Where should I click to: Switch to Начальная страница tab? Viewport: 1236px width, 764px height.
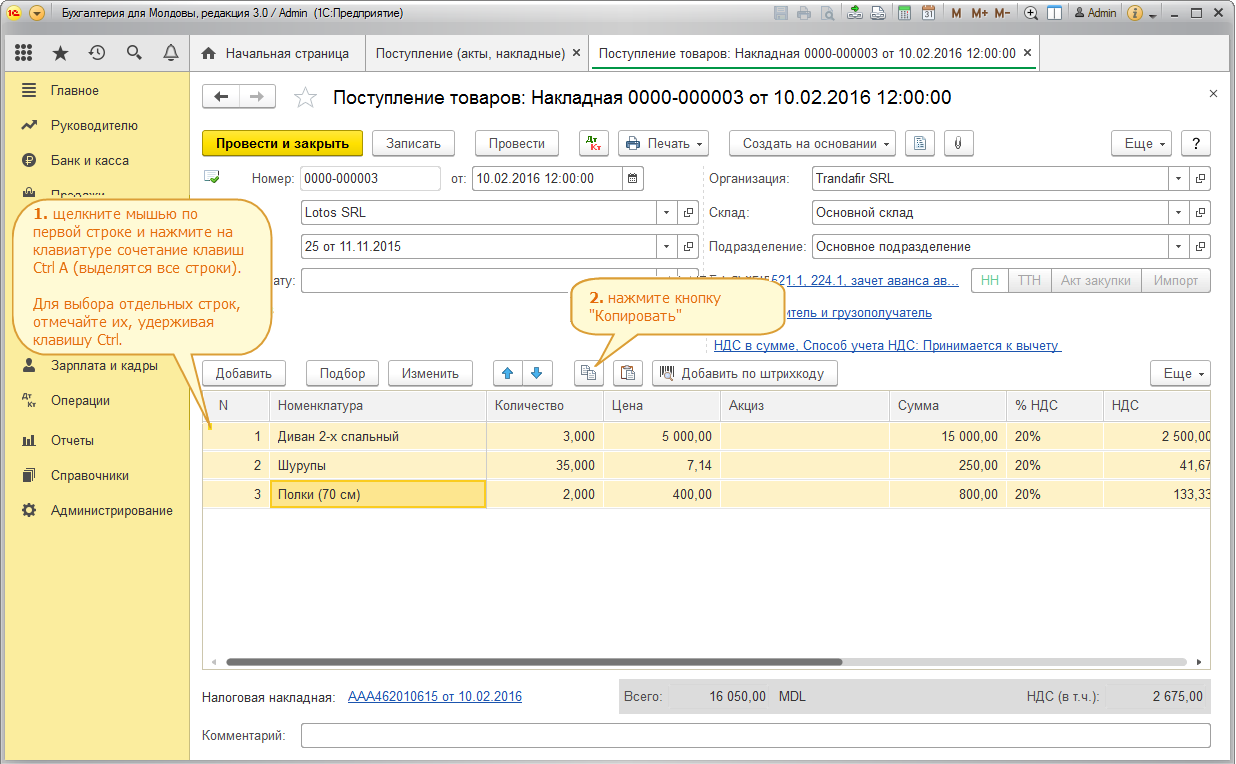(x=276, y=53)
